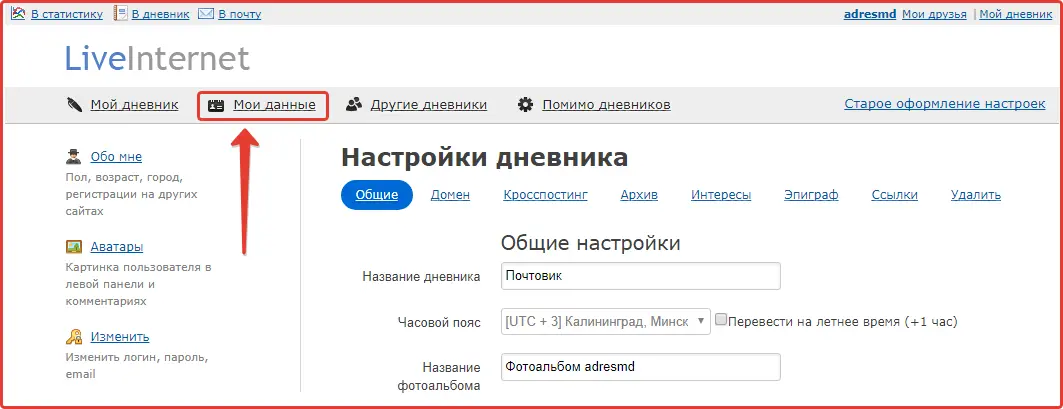Screen dimensions: 1063x409
Task: Click the mail envelope icon
Action: pyautogui.click(x=205, y=14)
